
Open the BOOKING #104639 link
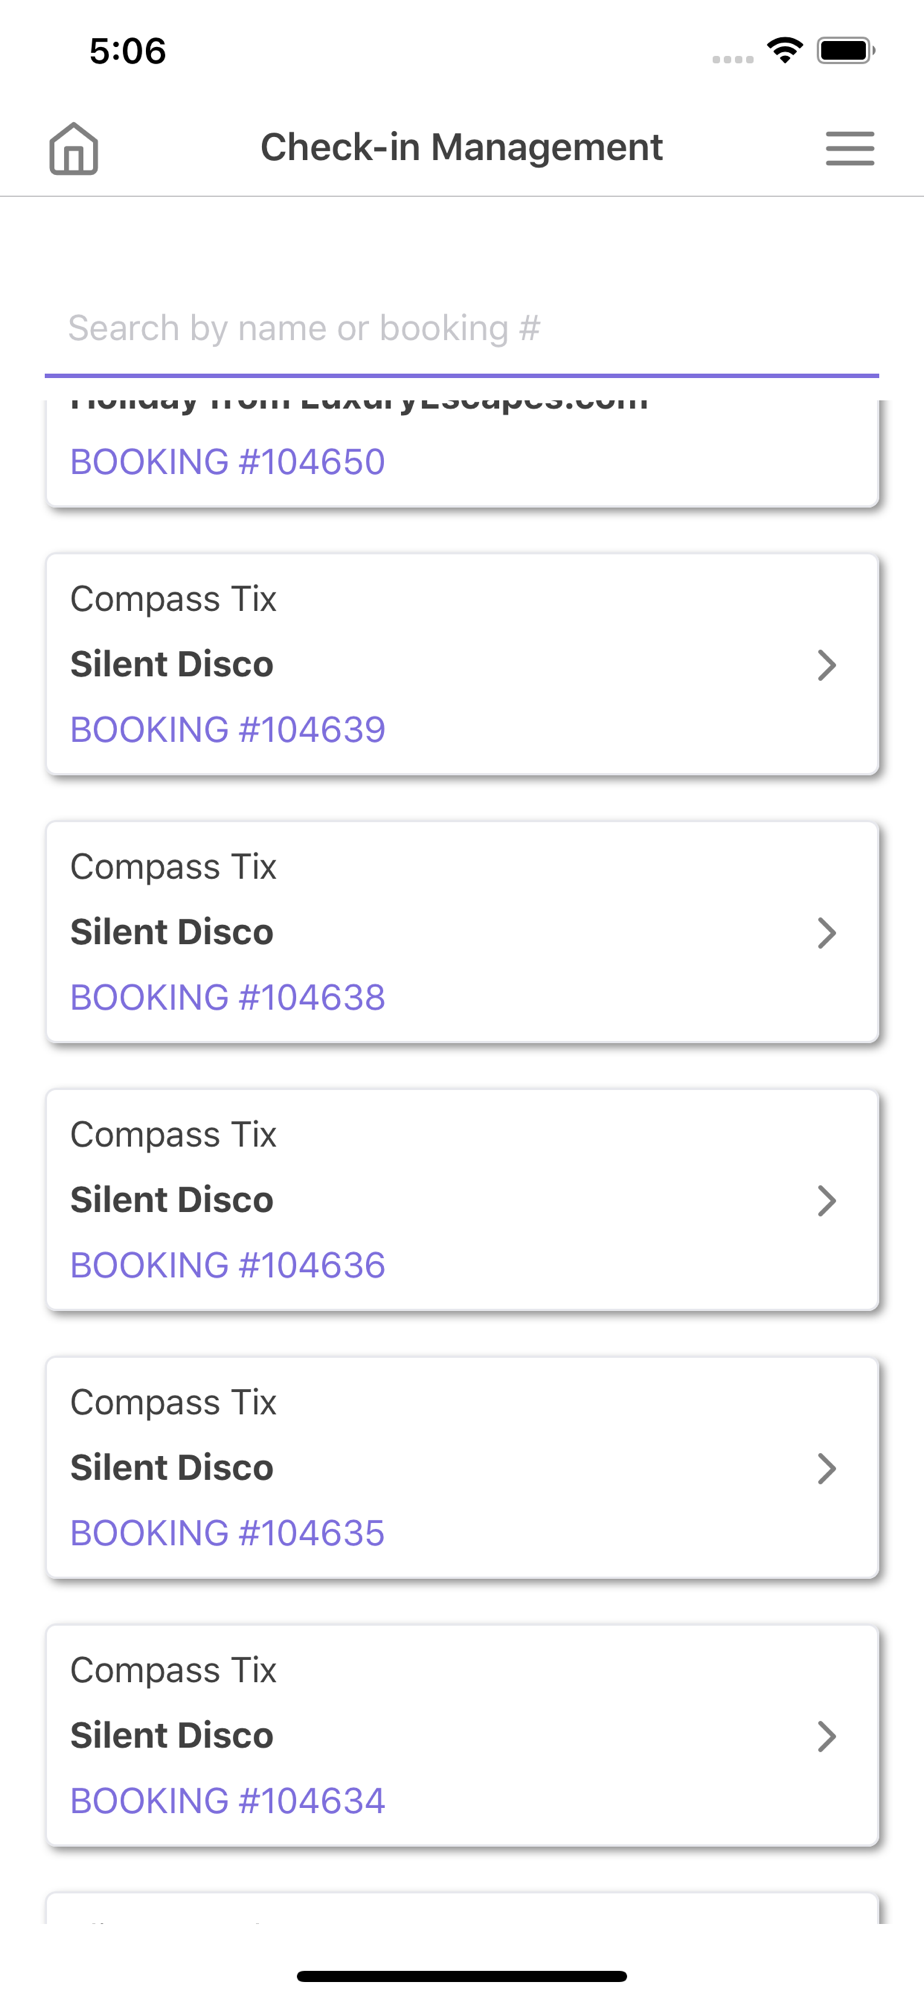click(x=227, y=730)
